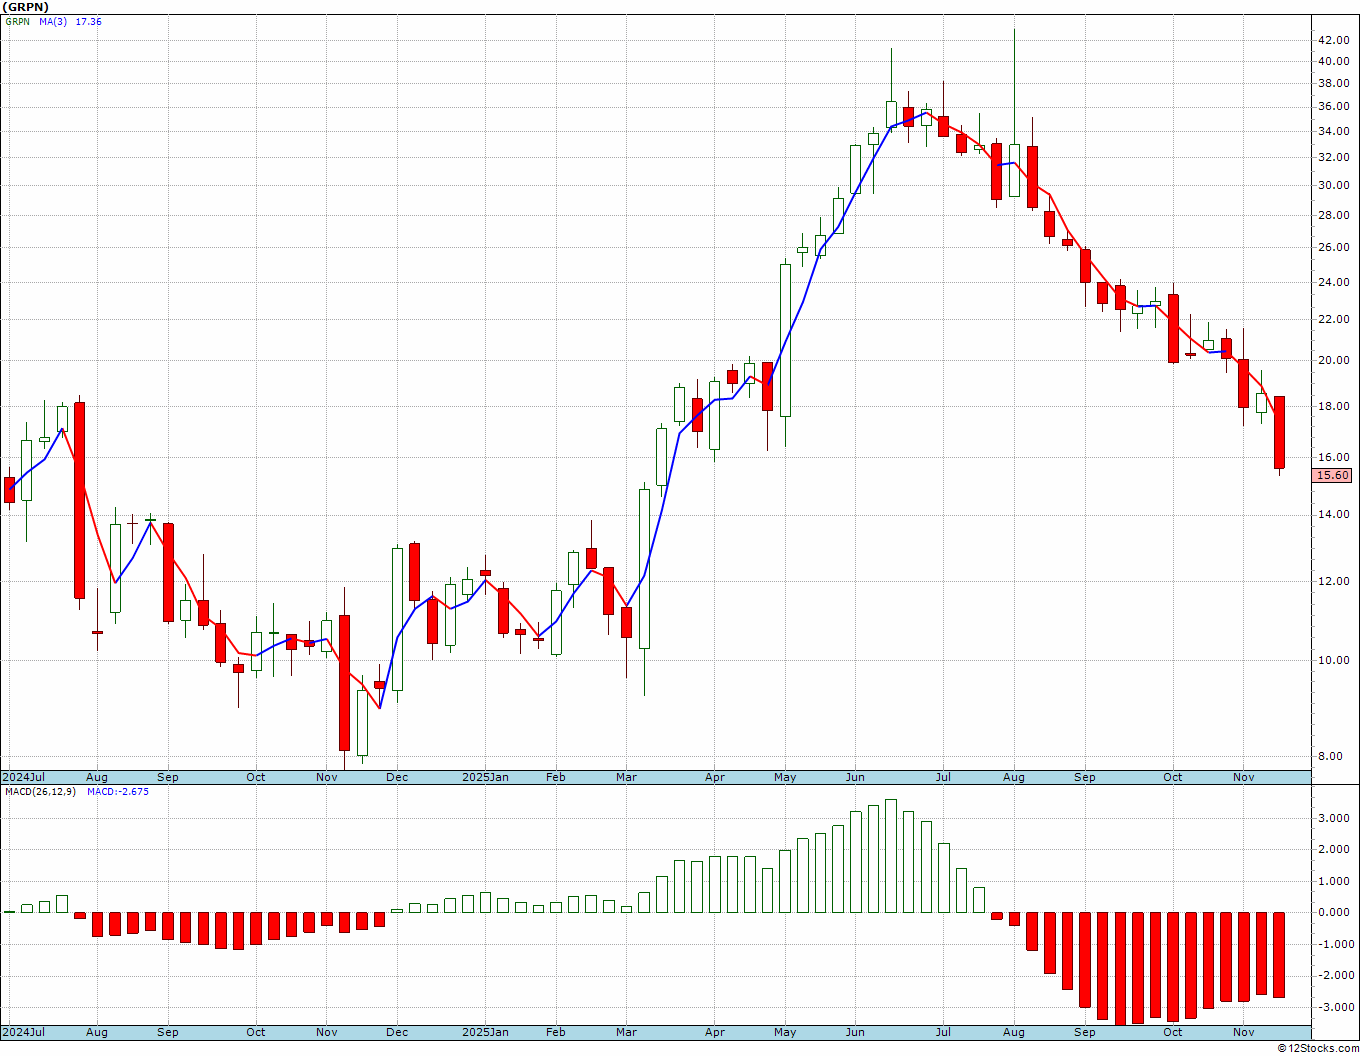Viewport: 1360px width, 1056px height.
Task: Click Apr on the price chart time axis
Action: tap(715, 777)
